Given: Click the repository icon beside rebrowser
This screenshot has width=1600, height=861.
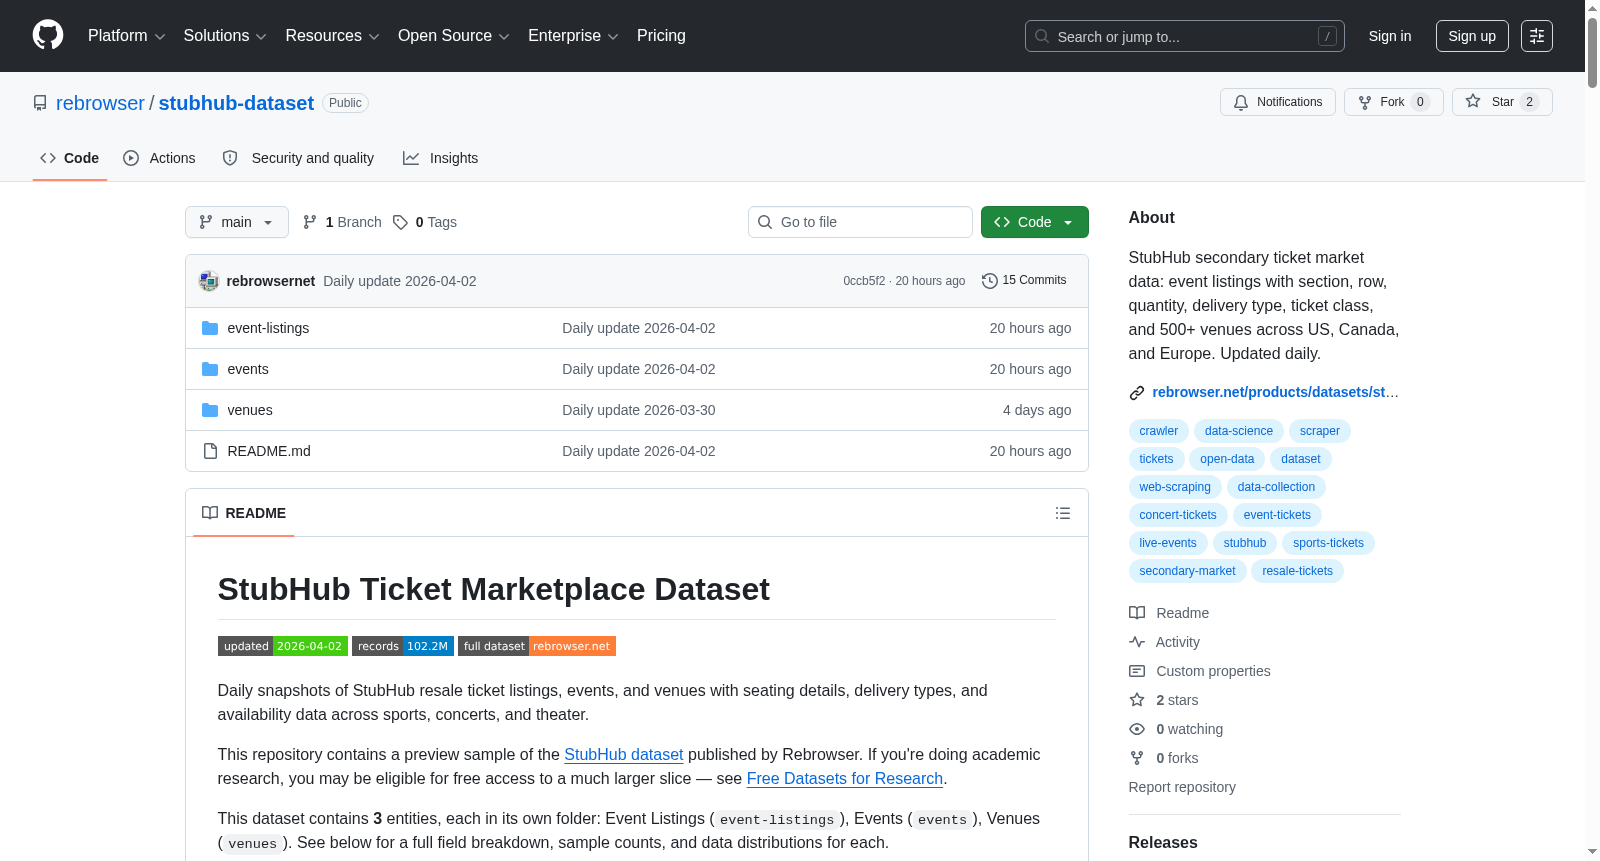Looking at the screenshot, I should 40,103.
